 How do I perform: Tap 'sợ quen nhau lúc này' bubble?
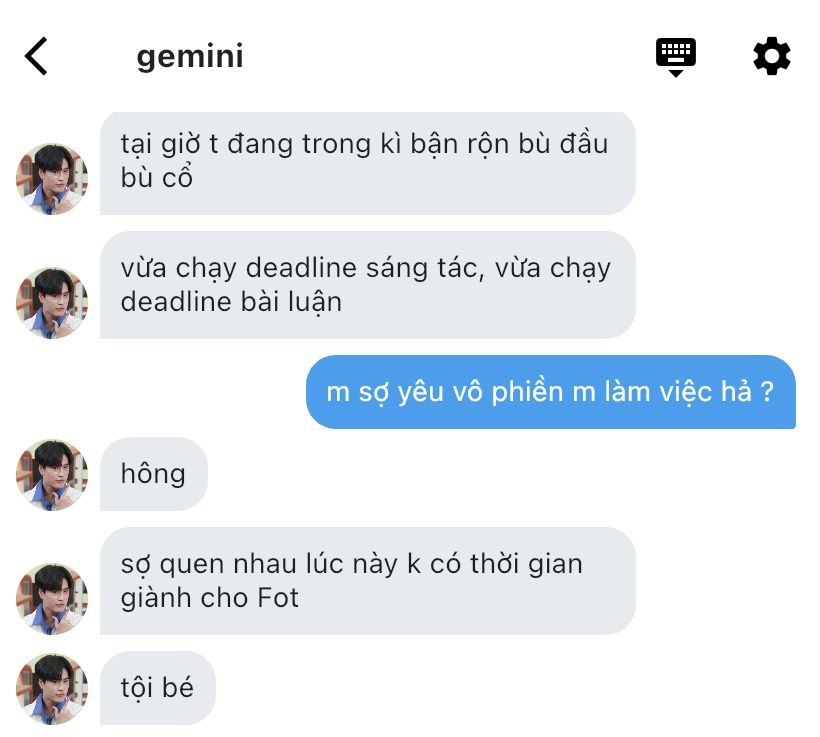pos(368,581)
